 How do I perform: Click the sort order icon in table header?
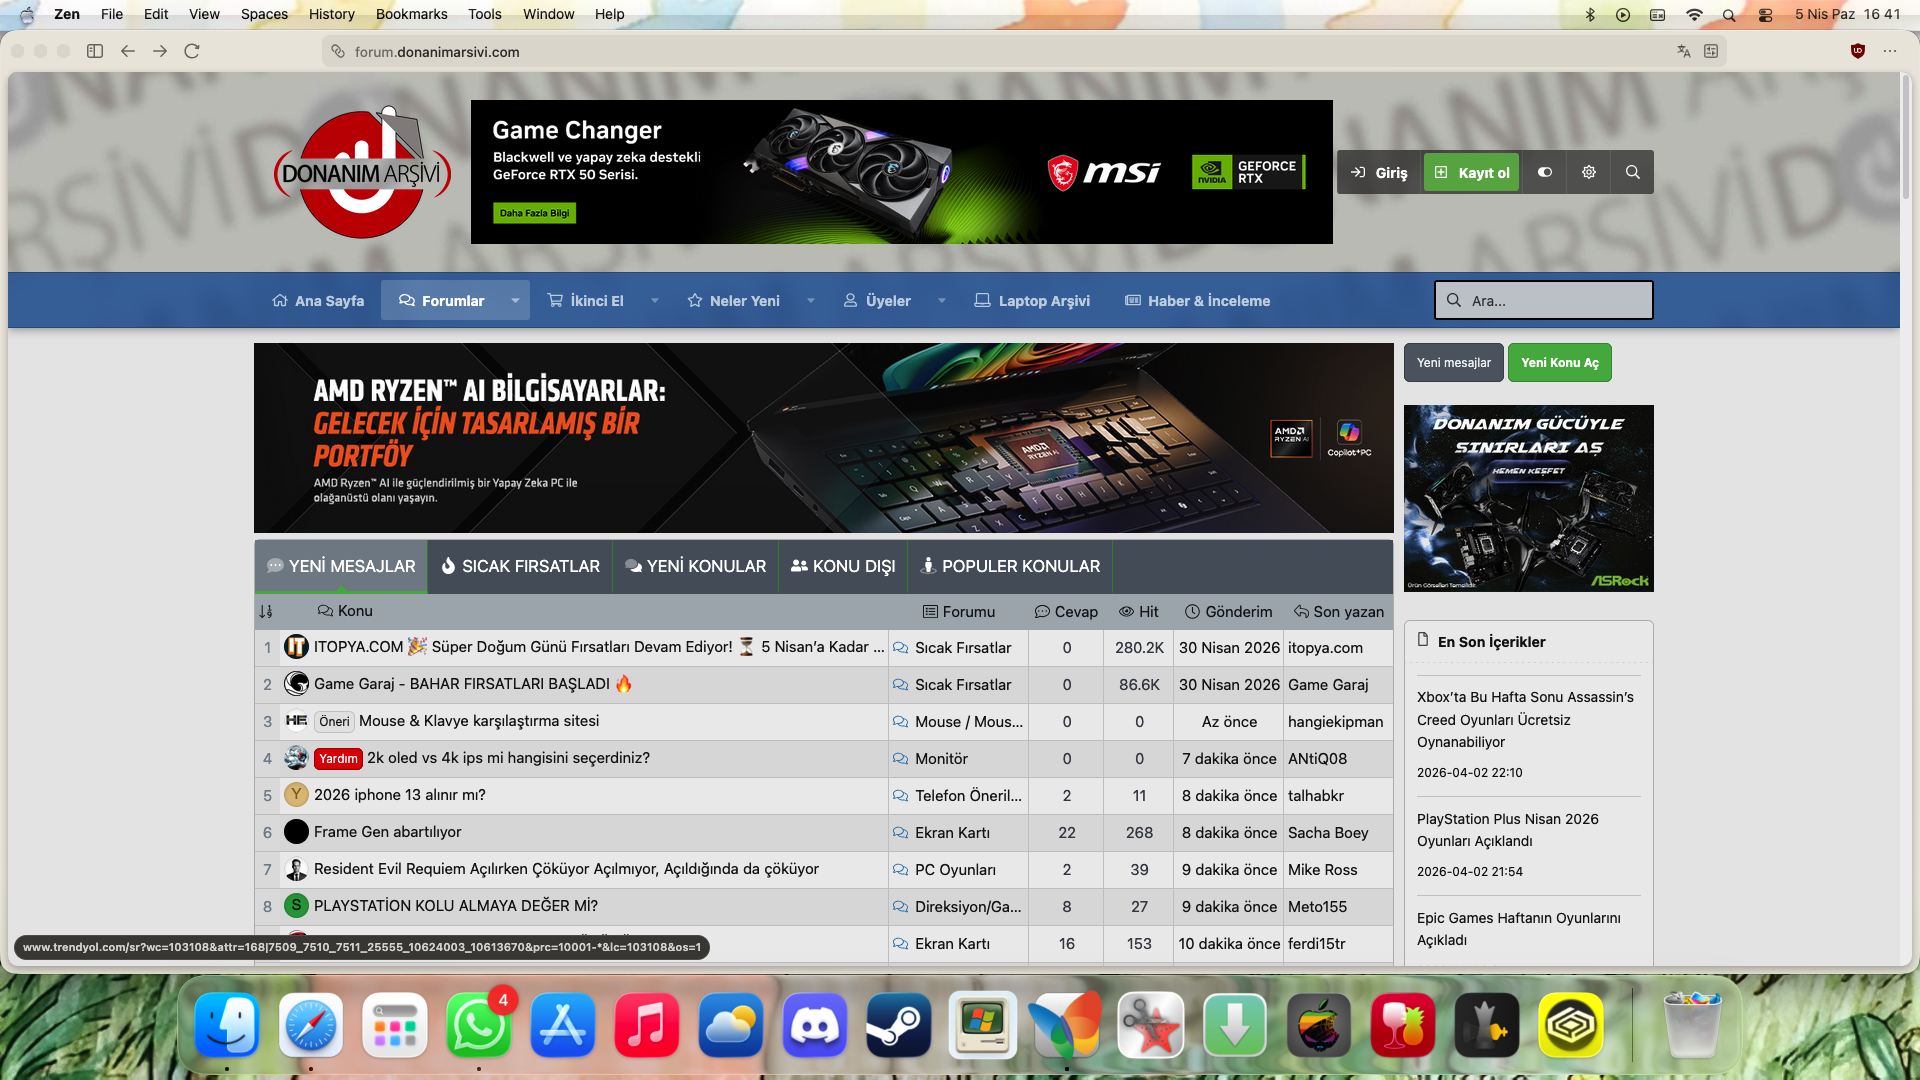[x=266, y=611]
